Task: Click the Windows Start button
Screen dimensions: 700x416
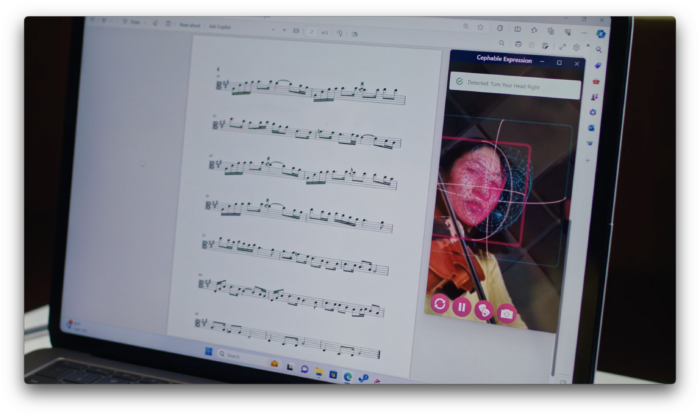Action: pos(209,351)
